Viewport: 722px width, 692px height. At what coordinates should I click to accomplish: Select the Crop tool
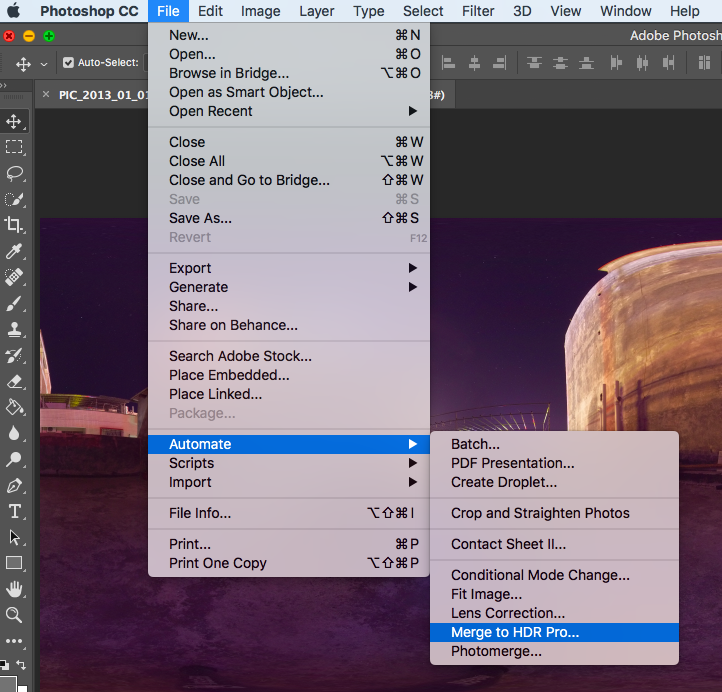[14, 225]
